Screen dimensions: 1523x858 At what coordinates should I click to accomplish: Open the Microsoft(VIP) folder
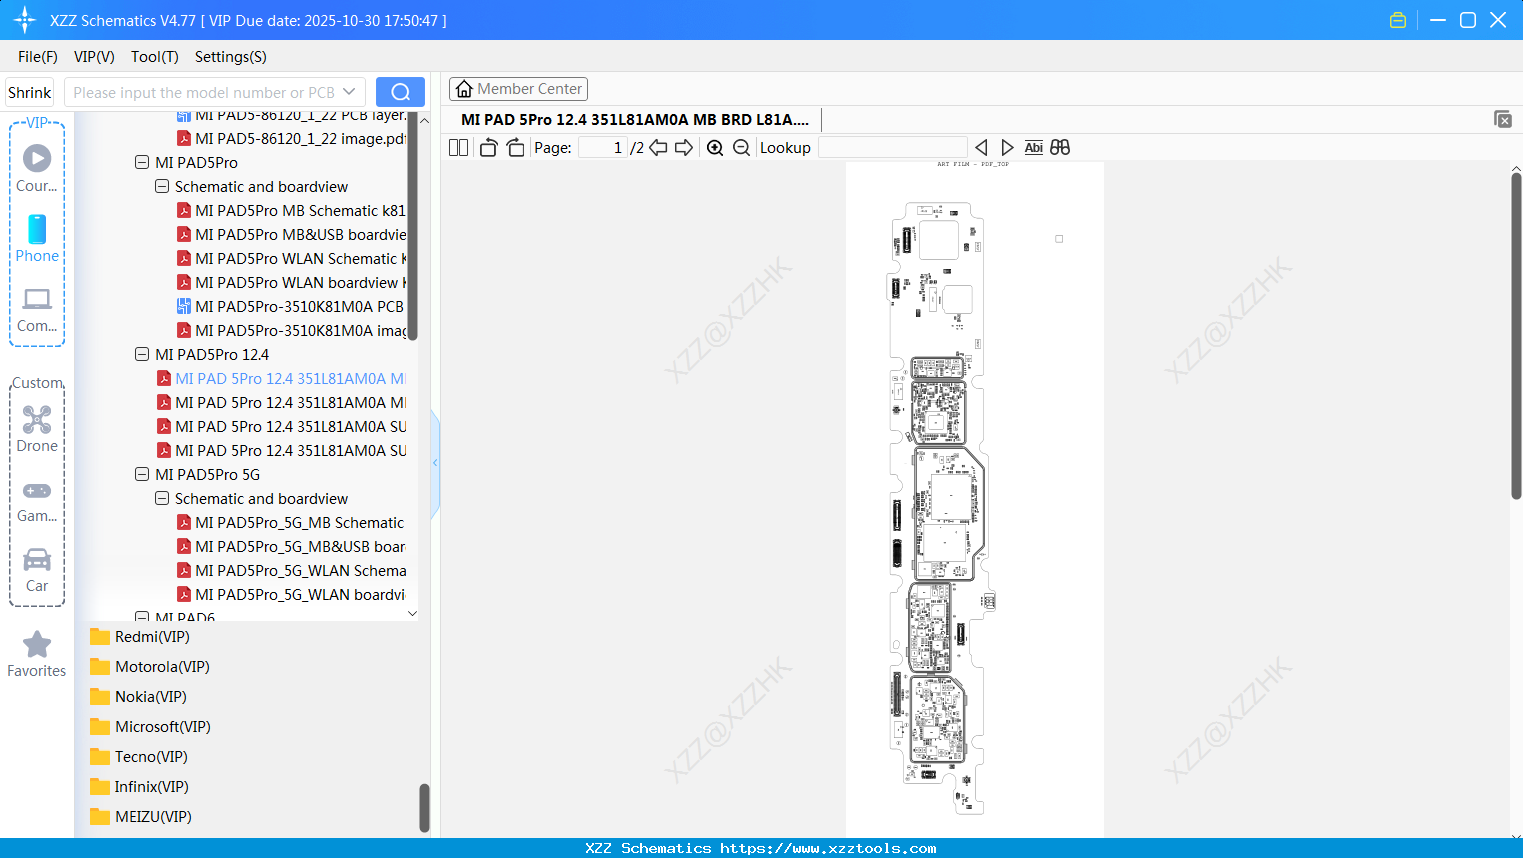point(150,726)
